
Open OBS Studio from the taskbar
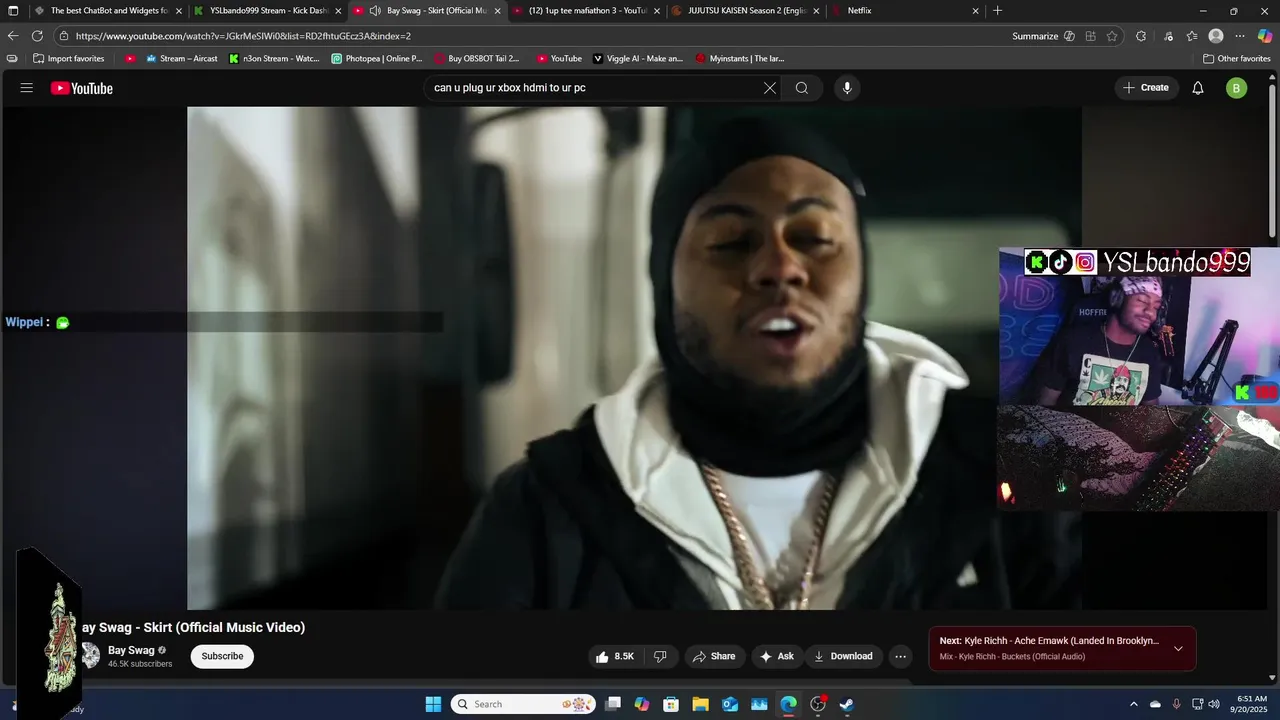pyautogui.click(x=818, y=704)
